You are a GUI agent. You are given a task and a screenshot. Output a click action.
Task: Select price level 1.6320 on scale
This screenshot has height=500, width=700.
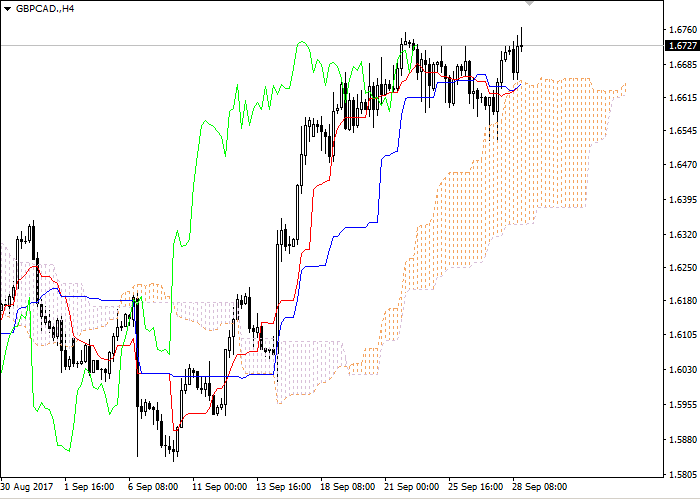pyautogui.click(x=683, y=234)
